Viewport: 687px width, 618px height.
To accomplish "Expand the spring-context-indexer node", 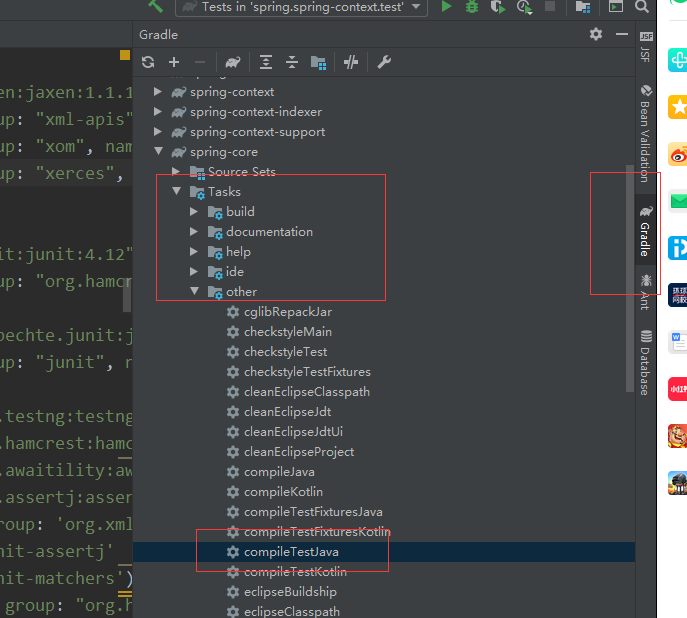I will [x=158, y=112].
